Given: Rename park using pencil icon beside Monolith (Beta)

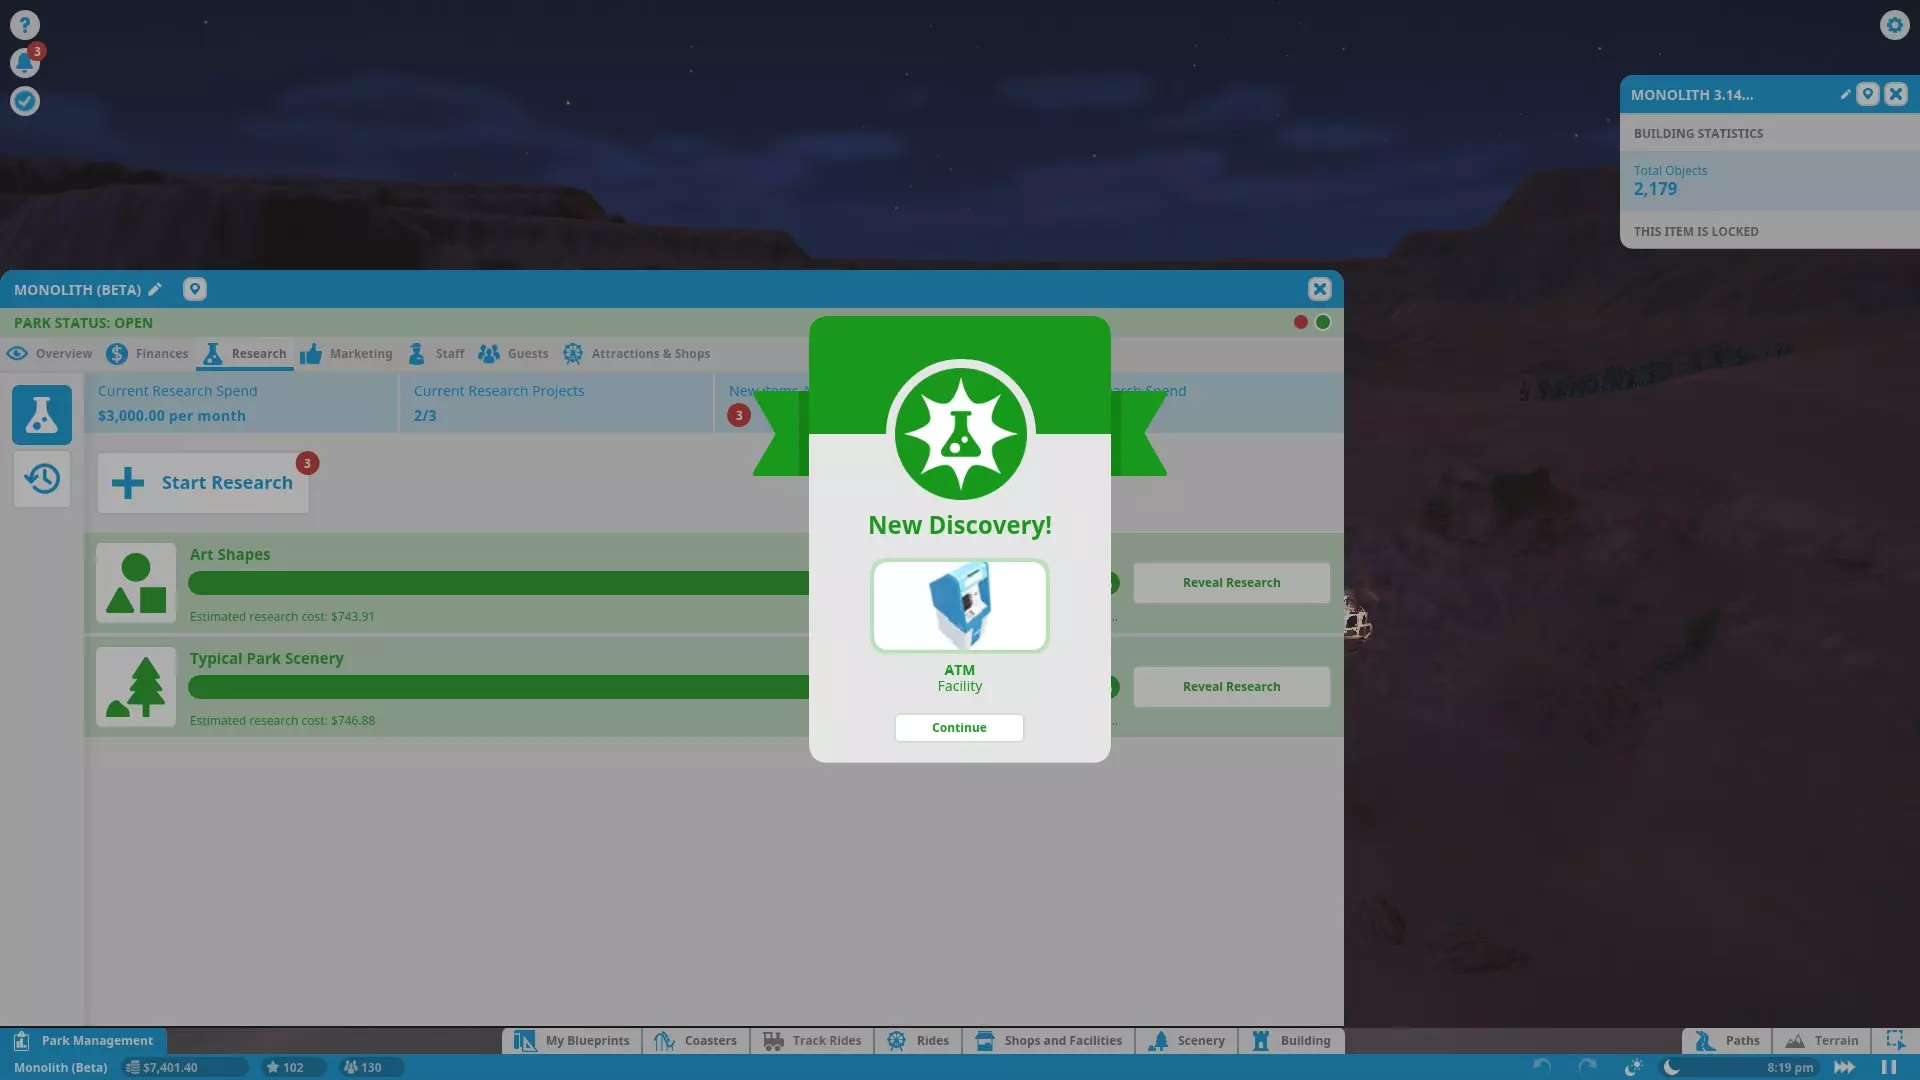Looking at the screenshot, I should pos(155,289).
